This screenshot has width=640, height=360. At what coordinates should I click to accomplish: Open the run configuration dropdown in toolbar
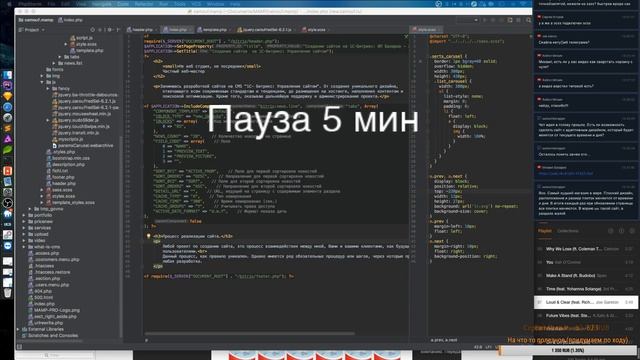pyautogui.click(x=467, y=20)
